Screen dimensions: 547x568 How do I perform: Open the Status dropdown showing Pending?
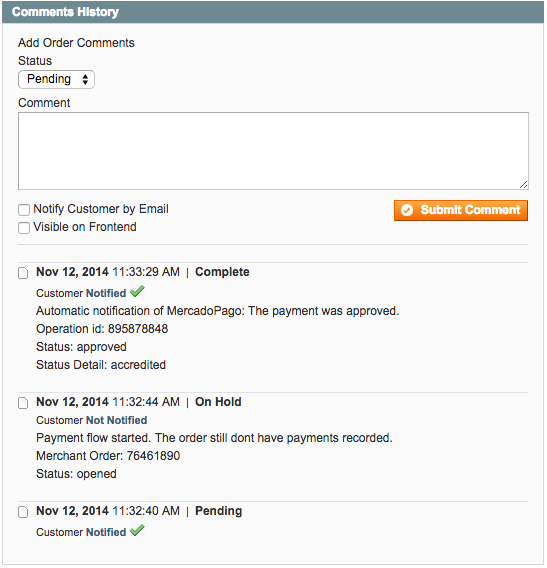click(x=56, y=79)
